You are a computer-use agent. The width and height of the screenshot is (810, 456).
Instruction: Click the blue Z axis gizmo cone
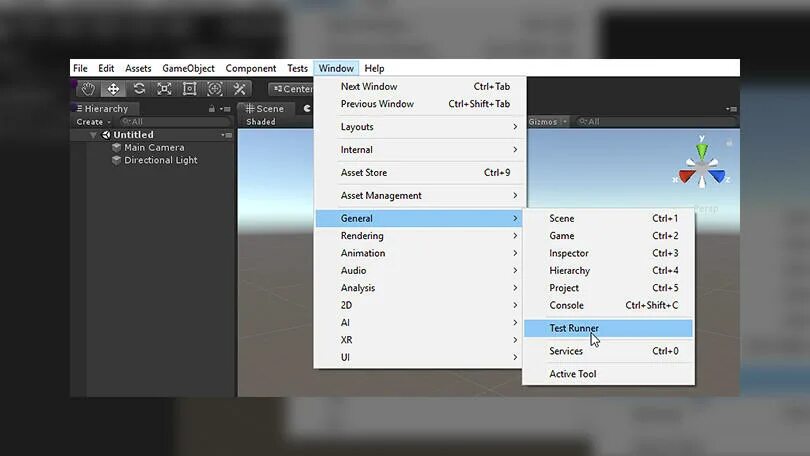point(717,177)
